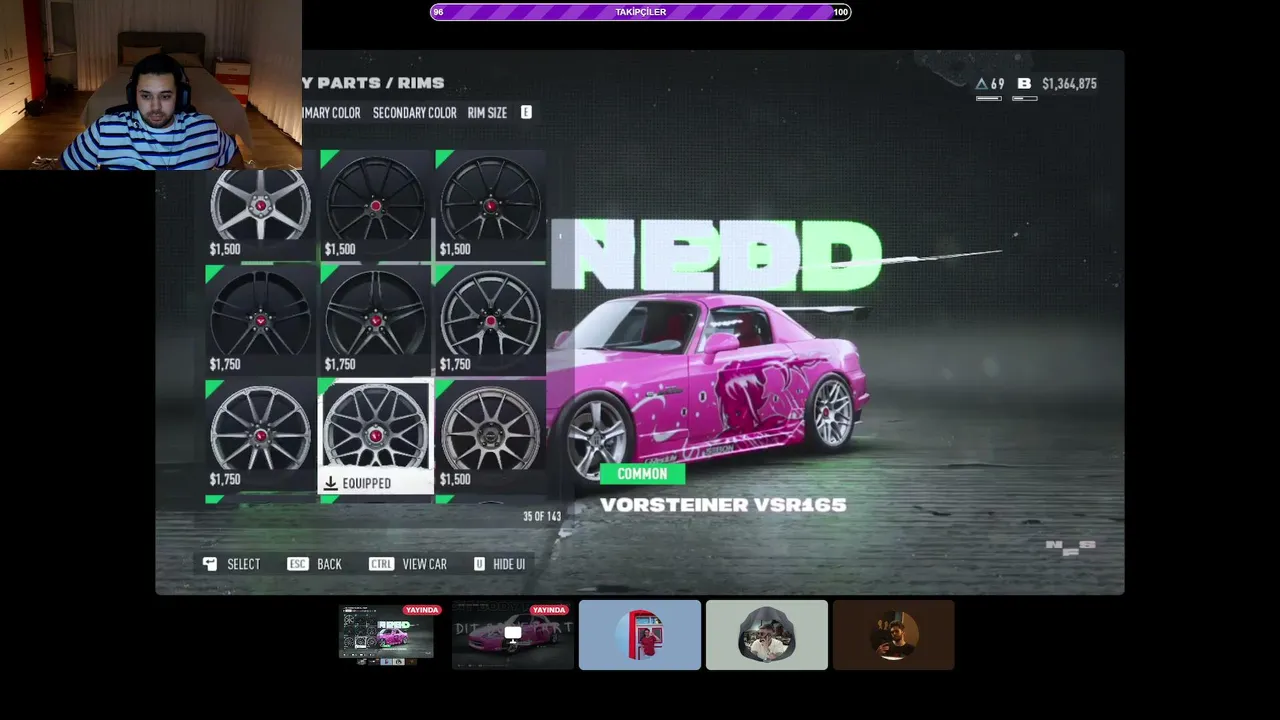Click the $1,364,875 cash balance
The image size is (1280, 720).
click(1069, 84)
